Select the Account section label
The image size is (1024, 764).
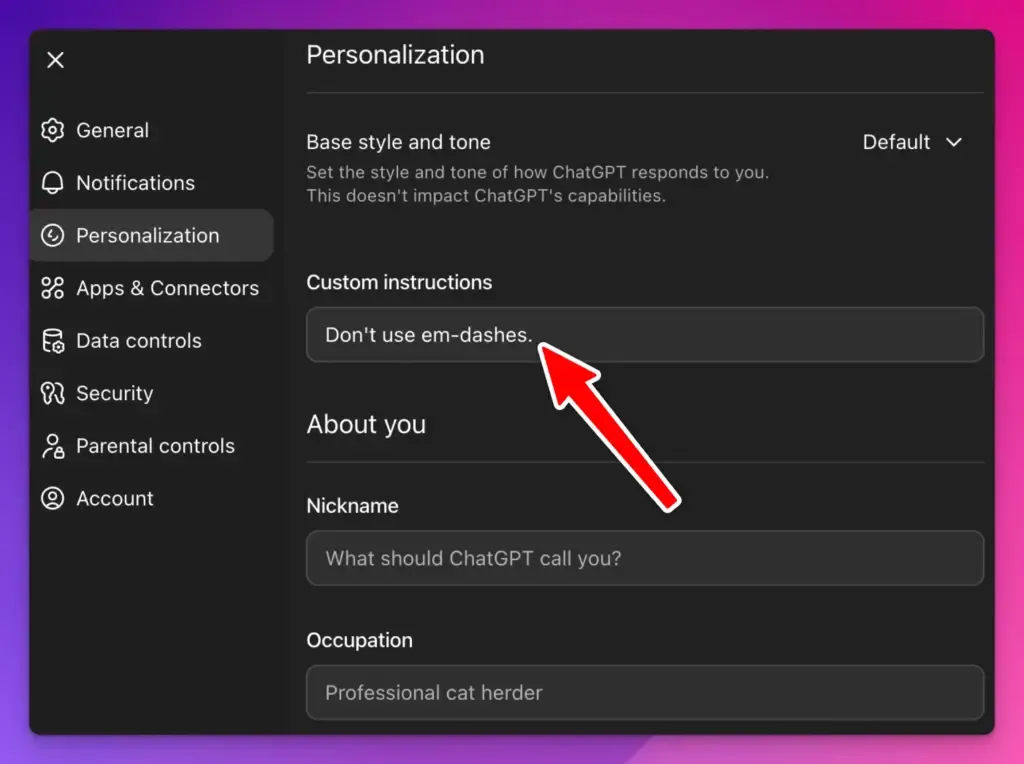coord(115,498)
